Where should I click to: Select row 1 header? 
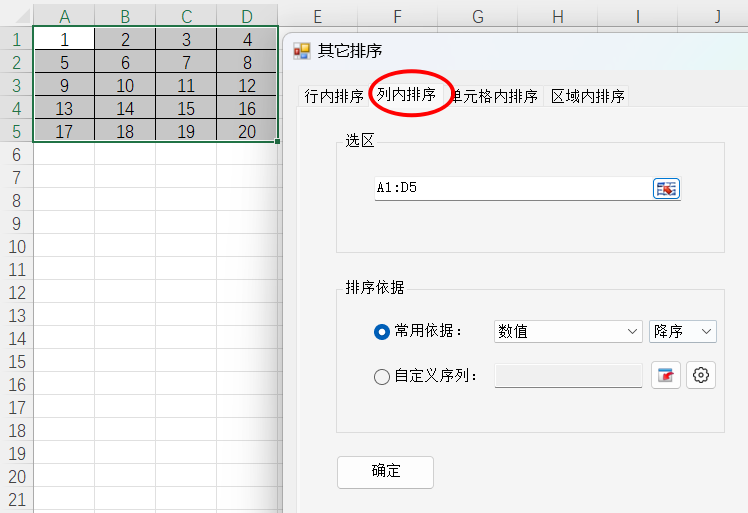click(x=17, y=39)
